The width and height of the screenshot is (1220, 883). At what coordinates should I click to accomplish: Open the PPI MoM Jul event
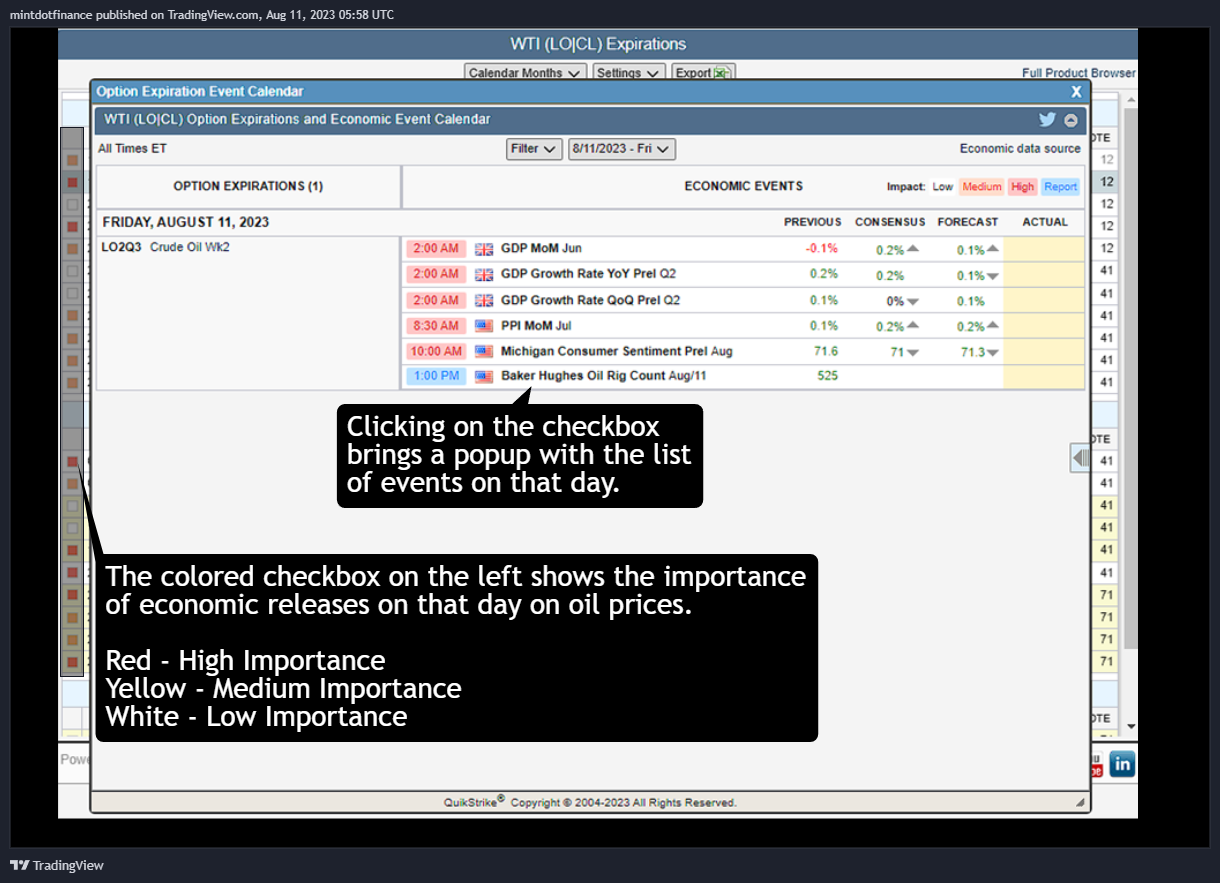pos(536,326)
